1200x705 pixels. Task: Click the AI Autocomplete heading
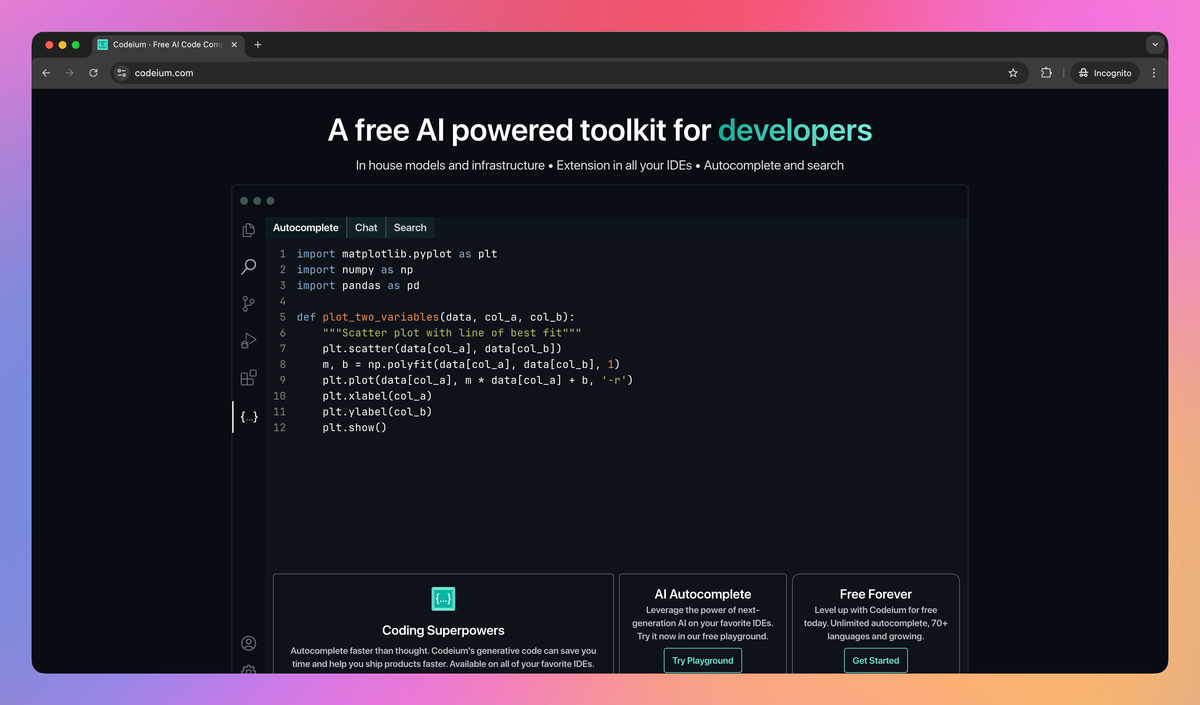click(703, 594)
